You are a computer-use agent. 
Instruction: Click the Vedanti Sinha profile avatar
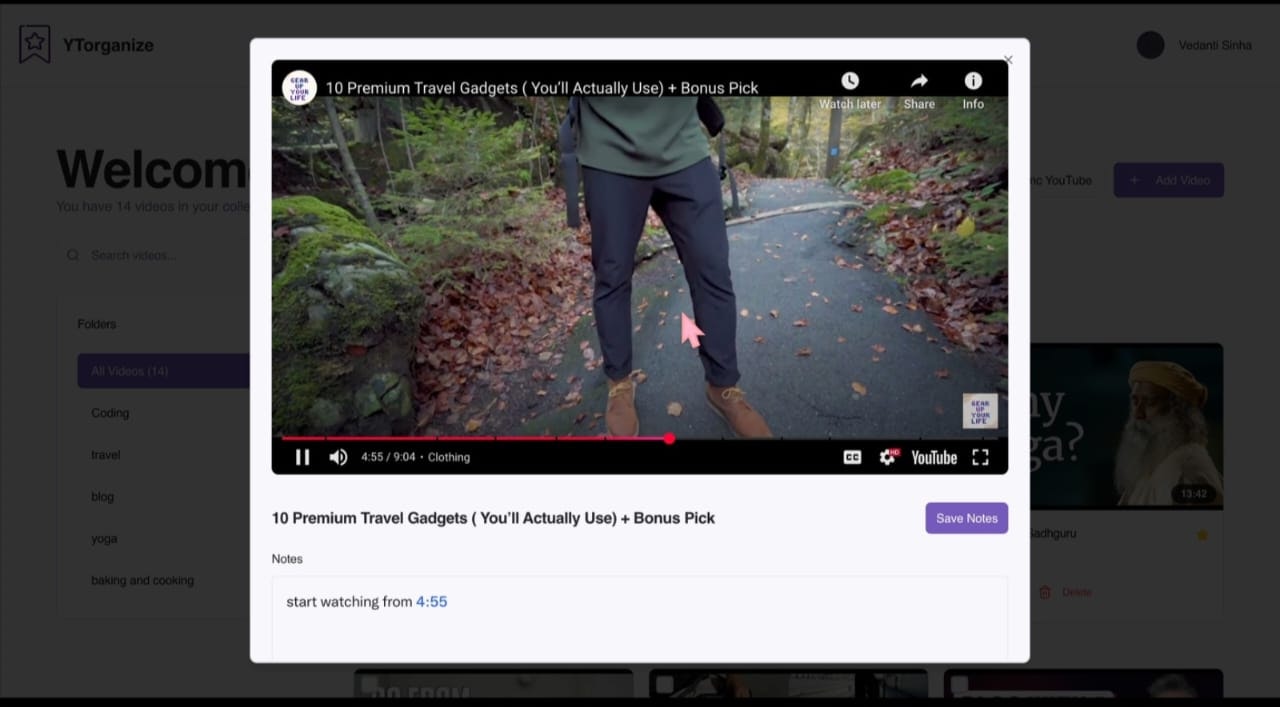(x=1150, y=45)
